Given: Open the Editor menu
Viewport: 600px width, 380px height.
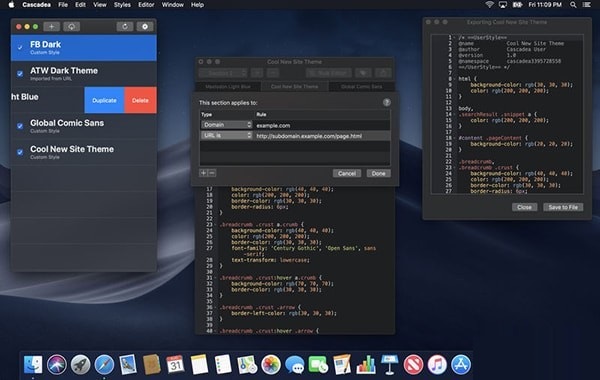Looking at the screenshot, I should (146, 5).
